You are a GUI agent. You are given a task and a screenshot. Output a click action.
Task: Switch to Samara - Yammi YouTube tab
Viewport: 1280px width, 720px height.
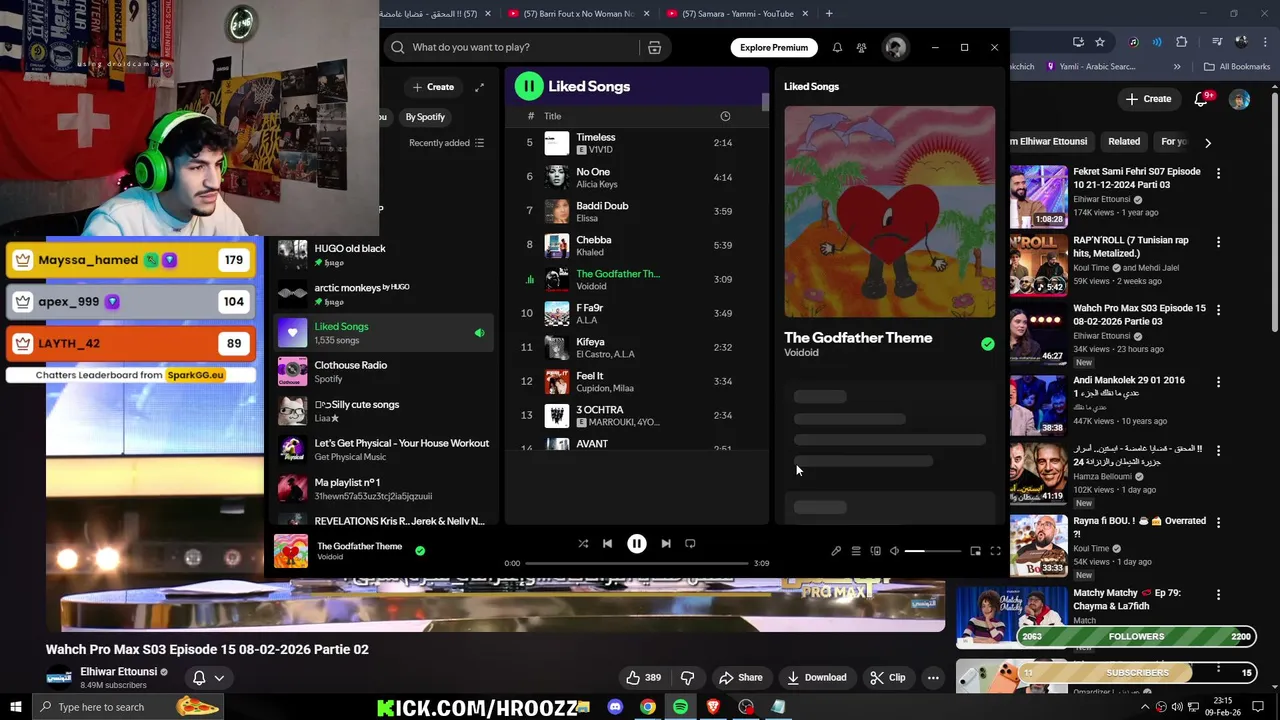(x=738, y=13)
